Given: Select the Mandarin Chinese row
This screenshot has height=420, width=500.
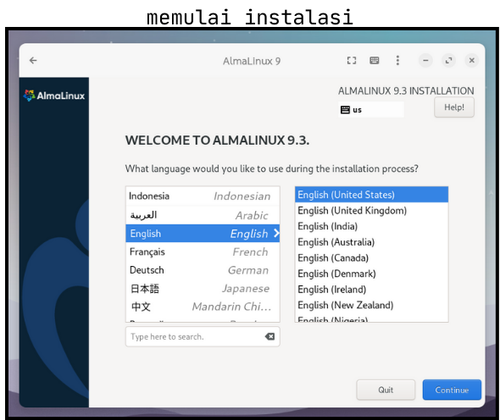Looking at the screenshot, I should point(203,306).
